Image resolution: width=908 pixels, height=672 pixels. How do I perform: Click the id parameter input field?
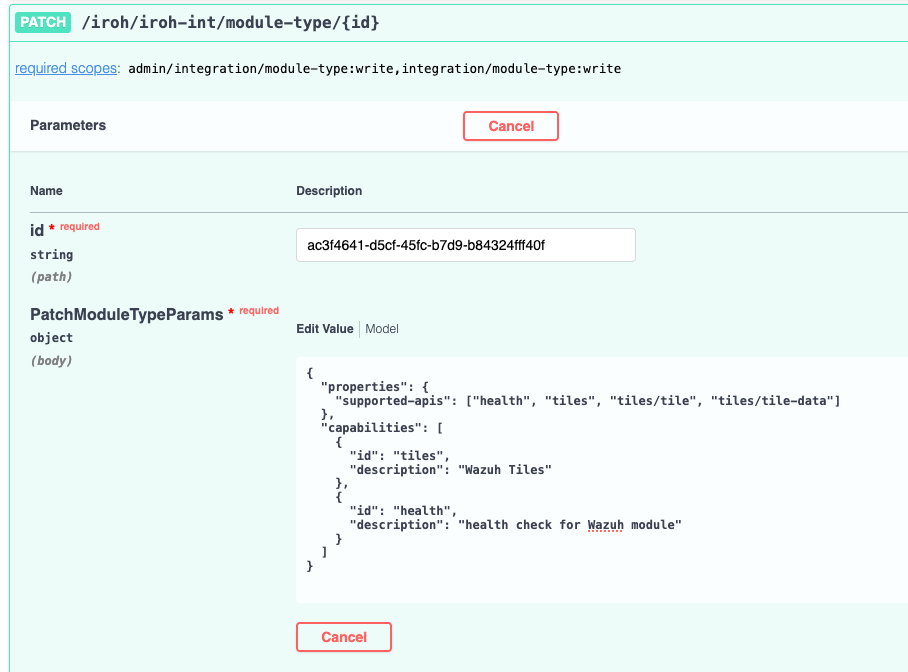(465, 245)
